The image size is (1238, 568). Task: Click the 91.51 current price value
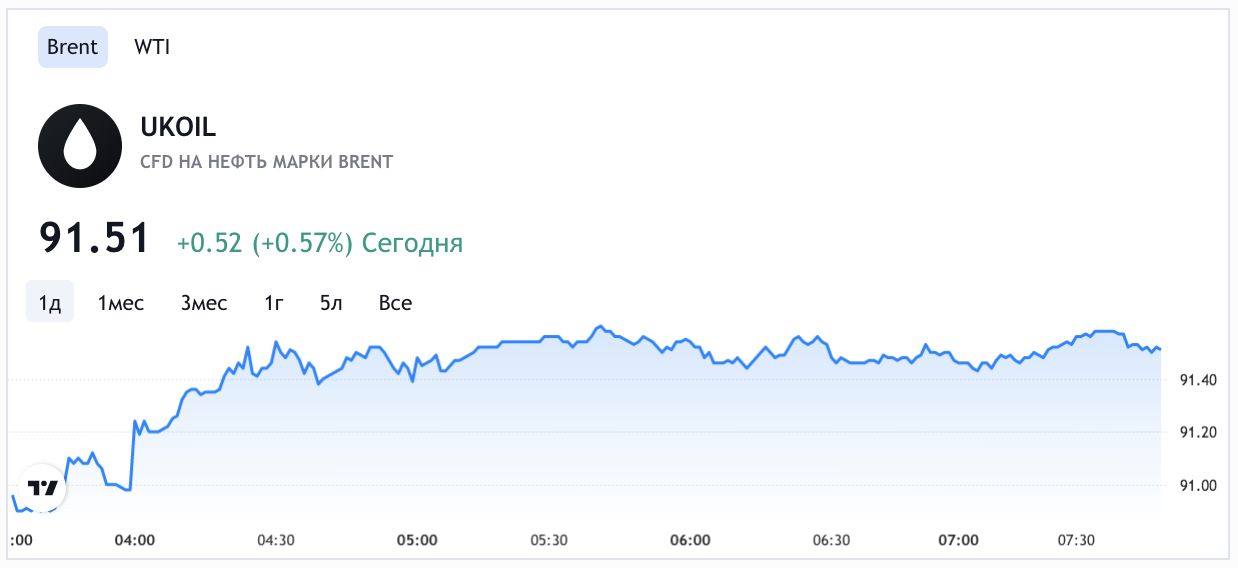click(x=94, y=239)
